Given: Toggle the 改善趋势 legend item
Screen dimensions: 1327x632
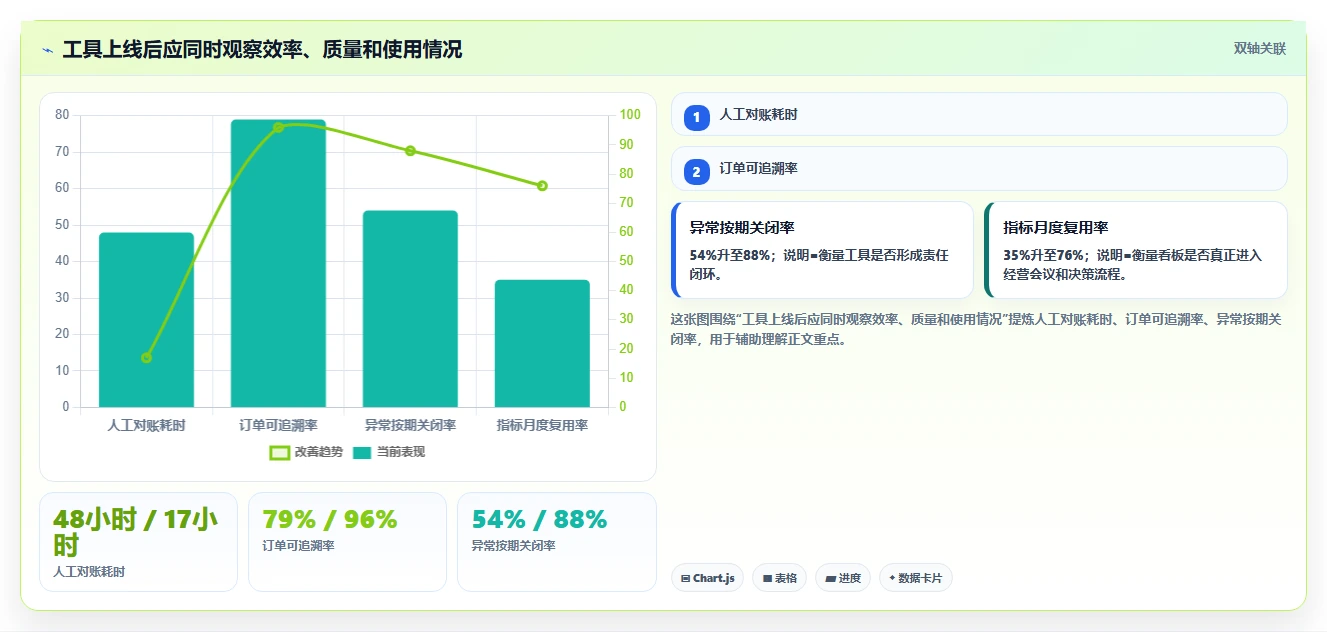Looking at the screenshot, I should (306, 452).
